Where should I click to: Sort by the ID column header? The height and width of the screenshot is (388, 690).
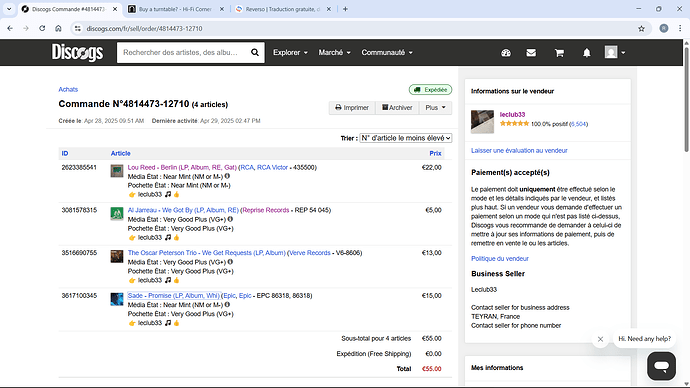click(65, 153)
